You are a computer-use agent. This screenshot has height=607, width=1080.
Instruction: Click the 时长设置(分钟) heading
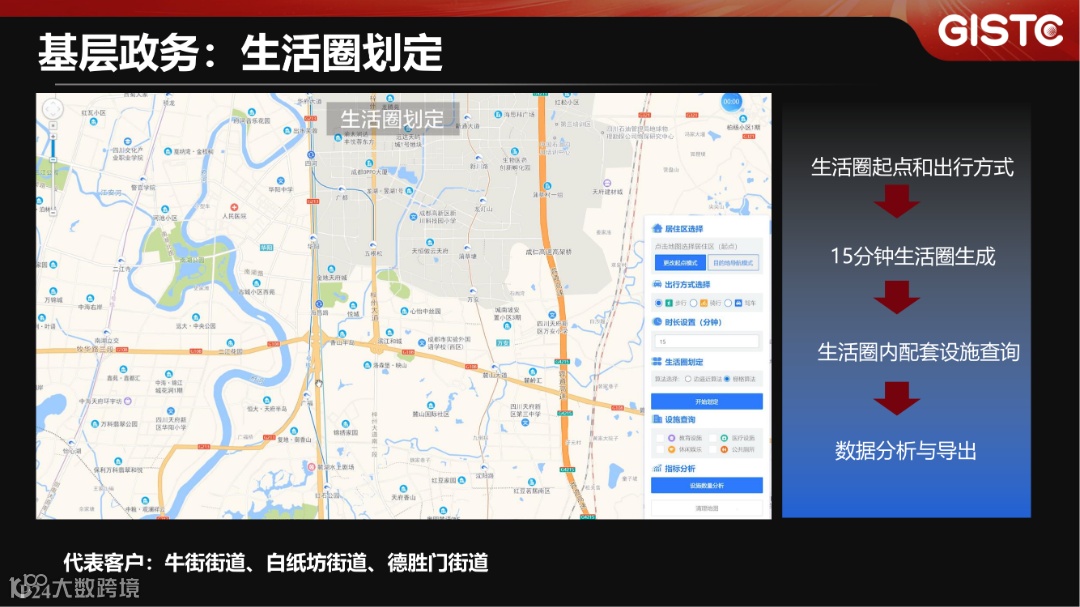(x=693, y=322)
